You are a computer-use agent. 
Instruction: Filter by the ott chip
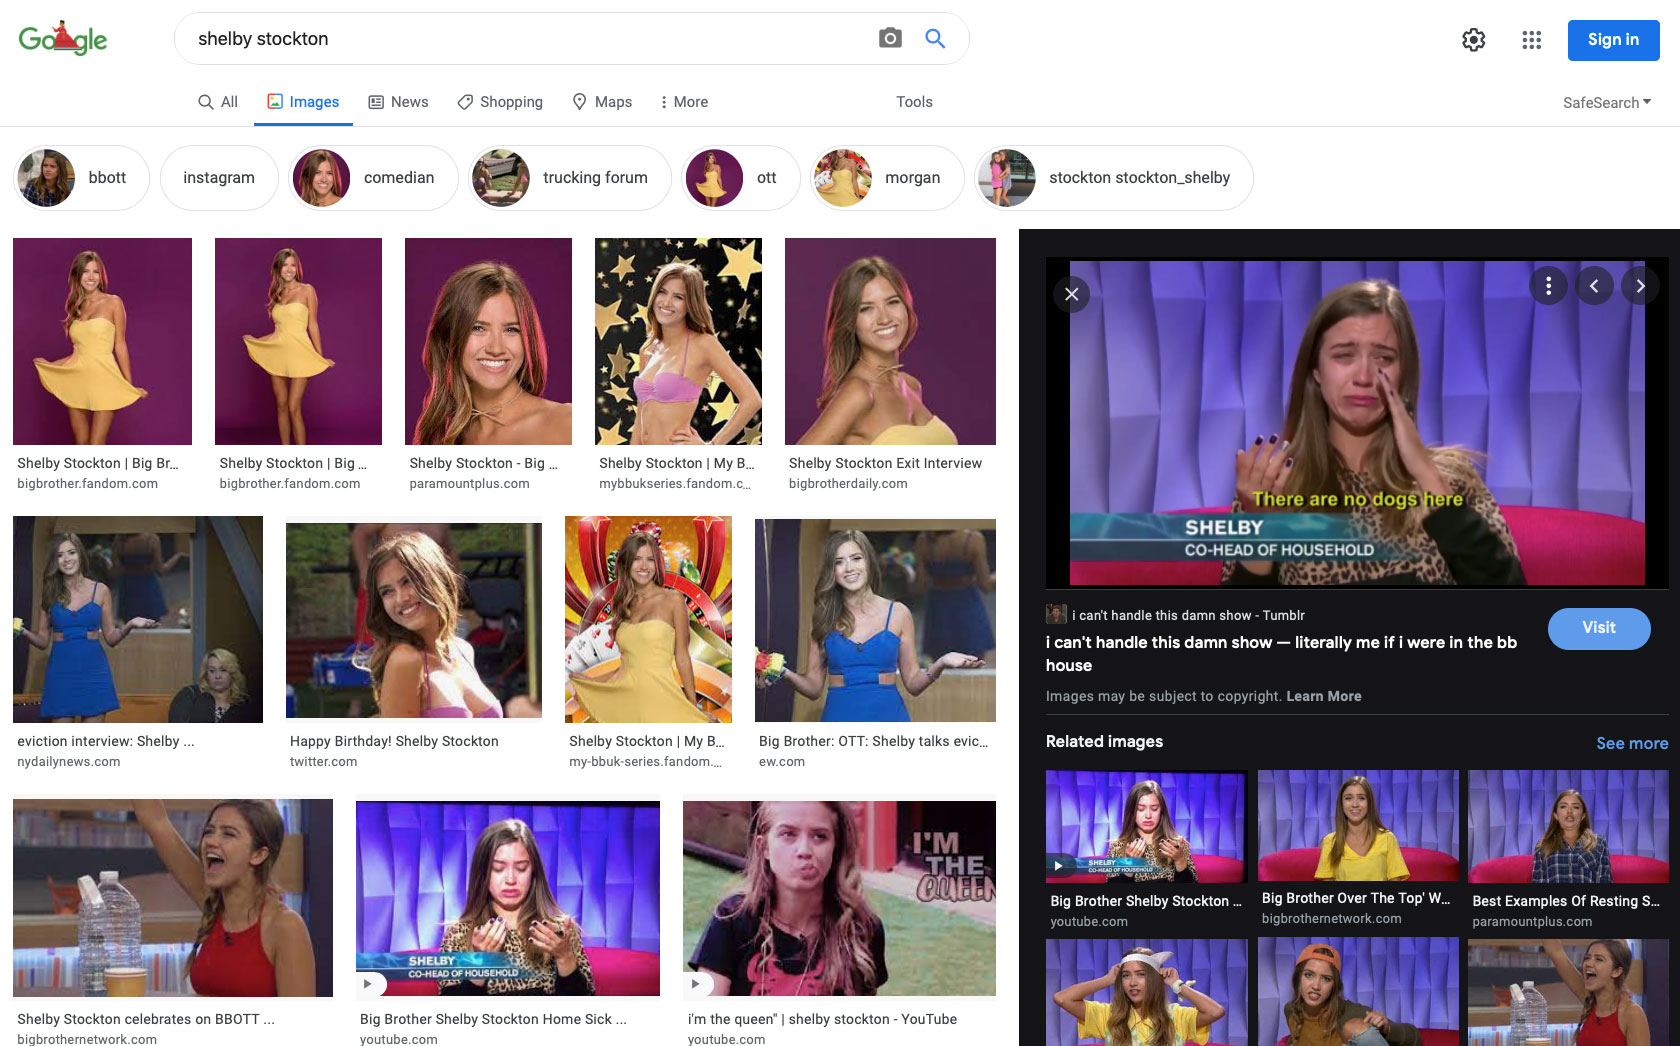point(740,178)
